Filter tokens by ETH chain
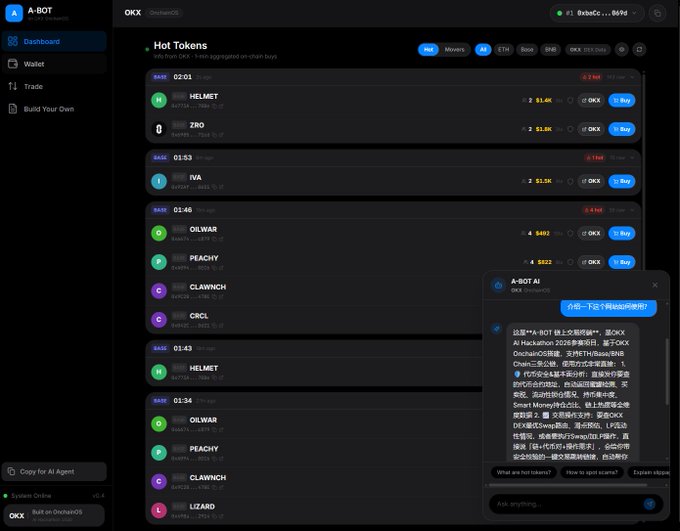 pyautogui.click(x=503, y=49)
